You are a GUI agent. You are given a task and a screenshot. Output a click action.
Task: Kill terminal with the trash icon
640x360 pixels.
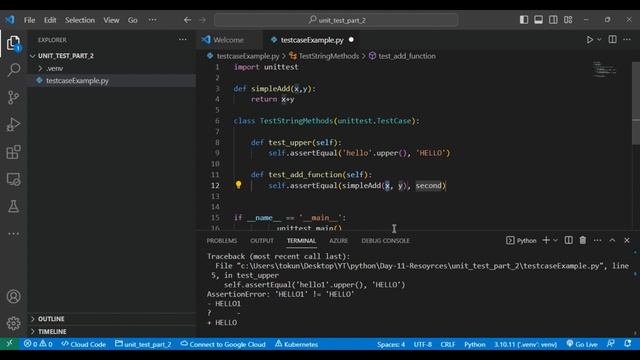point(583,240)
